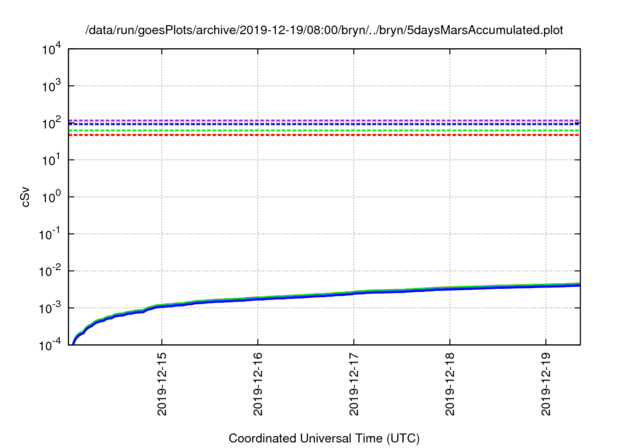The width and height of the screenshot is (640, 448).
Task: Click the 10^1 y-axis tick label
Action: point(52,160)
